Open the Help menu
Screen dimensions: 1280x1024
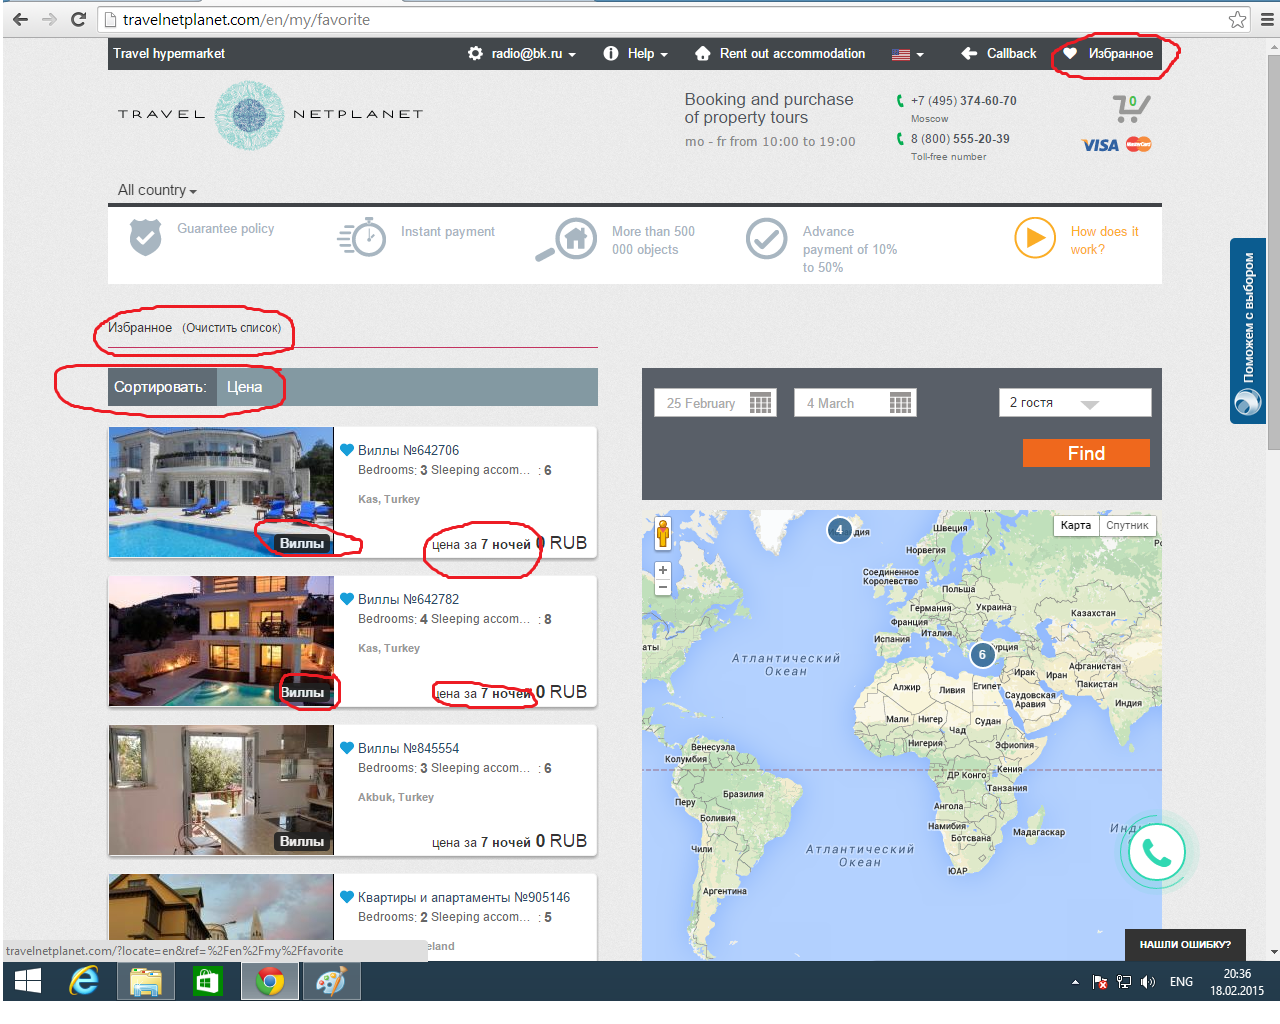(x=635, y=54)
